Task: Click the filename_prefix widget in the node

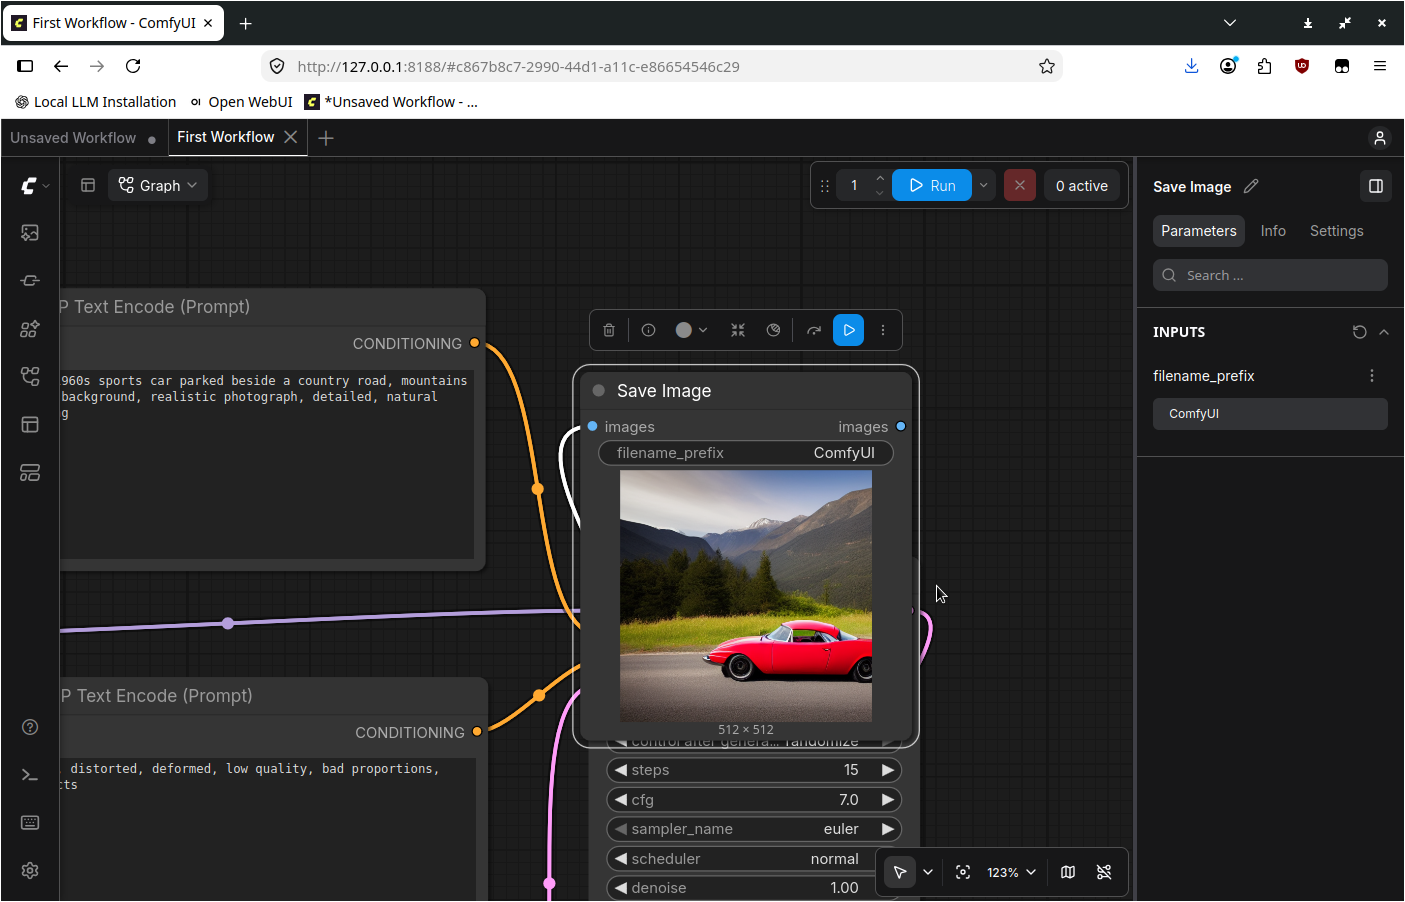Action: tap(746, 453)
